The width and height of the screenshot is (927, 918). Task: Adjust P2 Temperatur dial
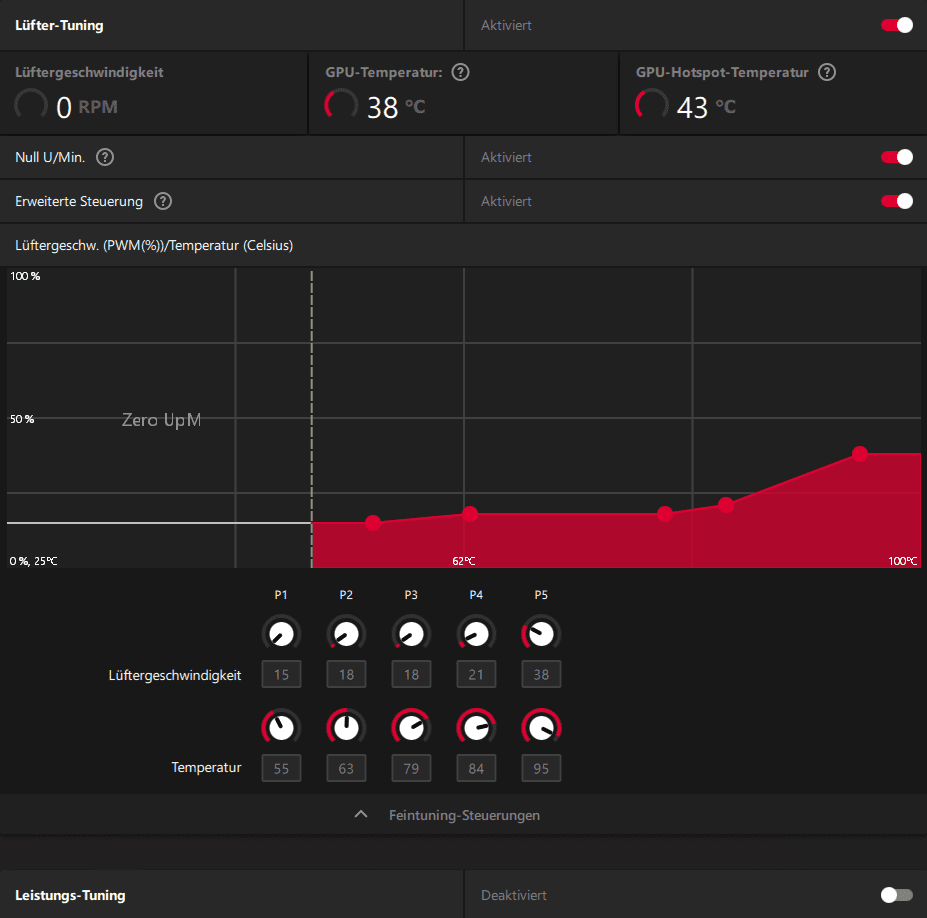tap(346, 728)
